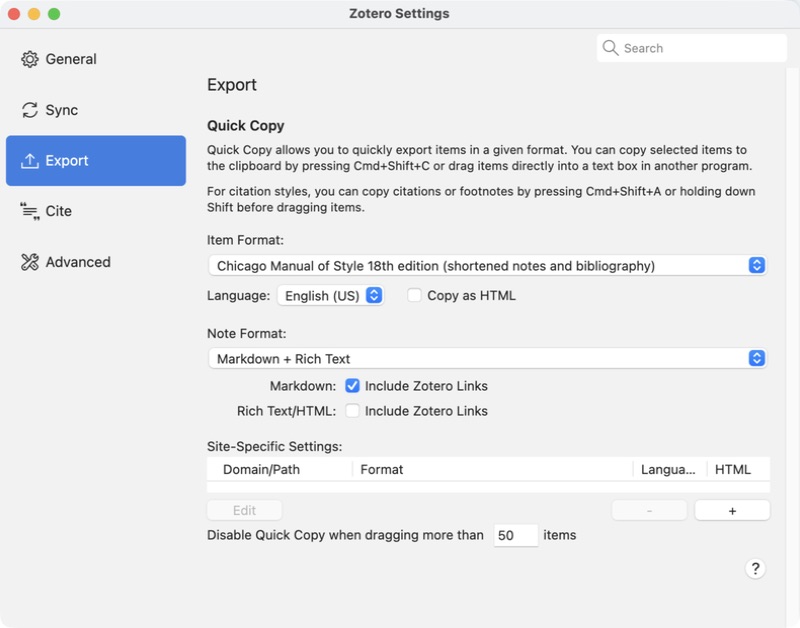Image resolution: width=800 pixels, height=628 pixels.
Task: Click the Edit site setting button
Action: (244, 511)
